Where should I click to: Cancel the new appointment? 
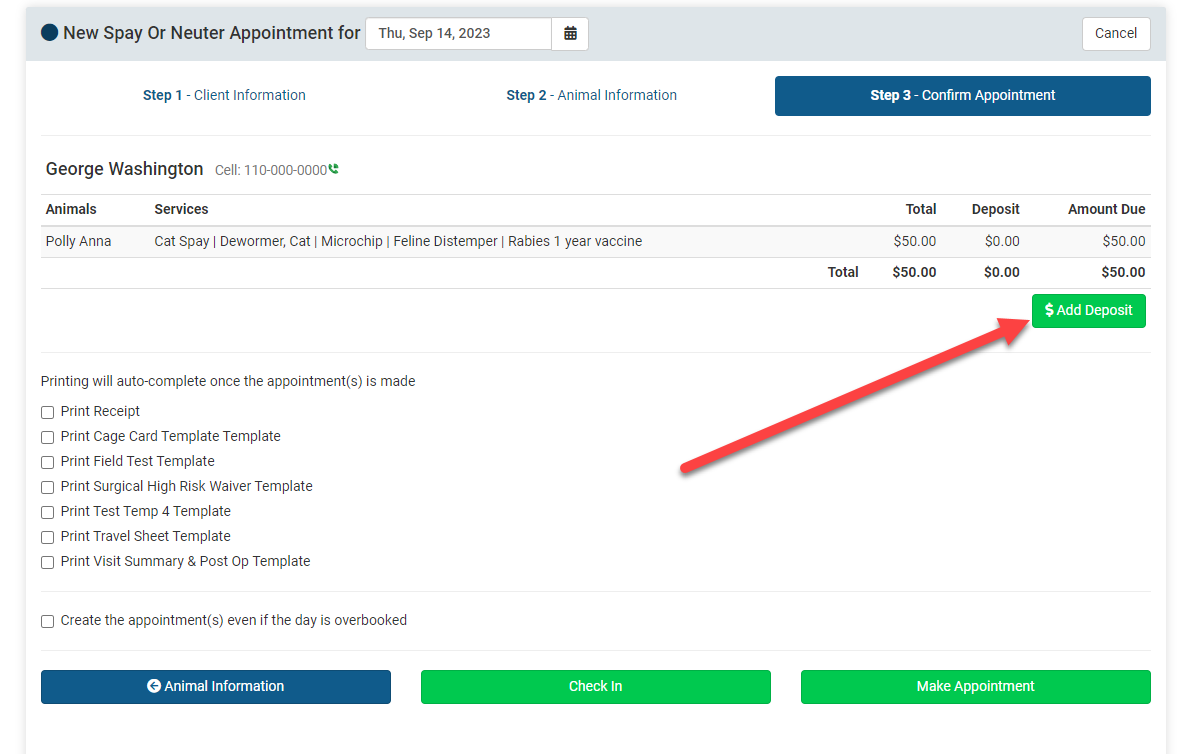[1115, 34]
